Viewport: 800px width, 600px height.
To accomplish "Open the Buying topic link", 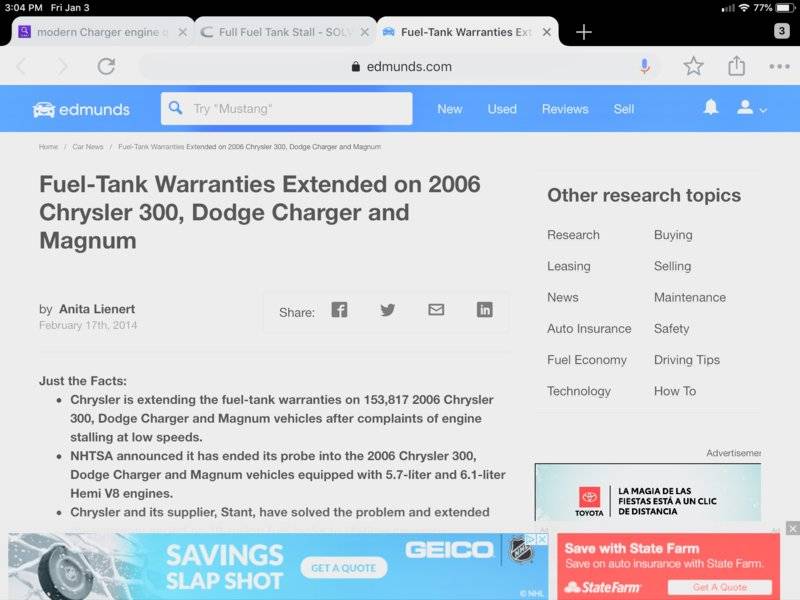I will coord(673,235).
